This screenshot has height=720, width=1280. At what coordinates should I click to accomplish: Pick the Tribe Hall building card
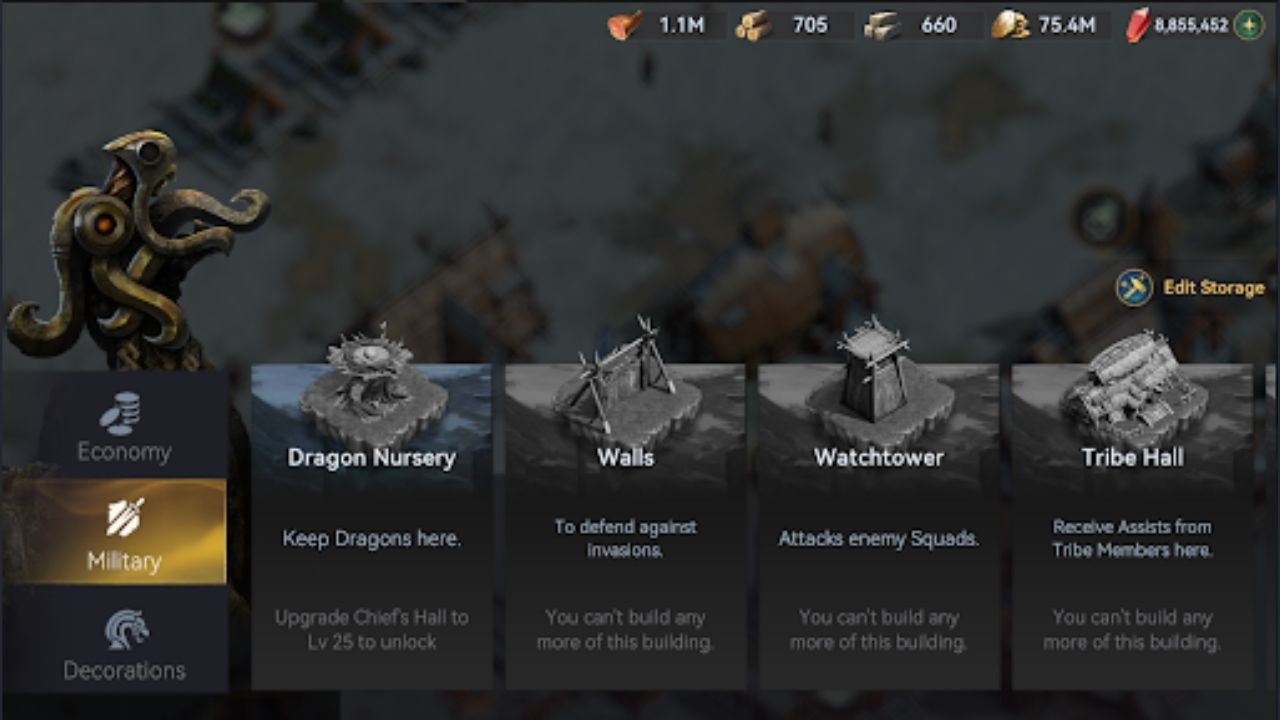click(1132, 526)
